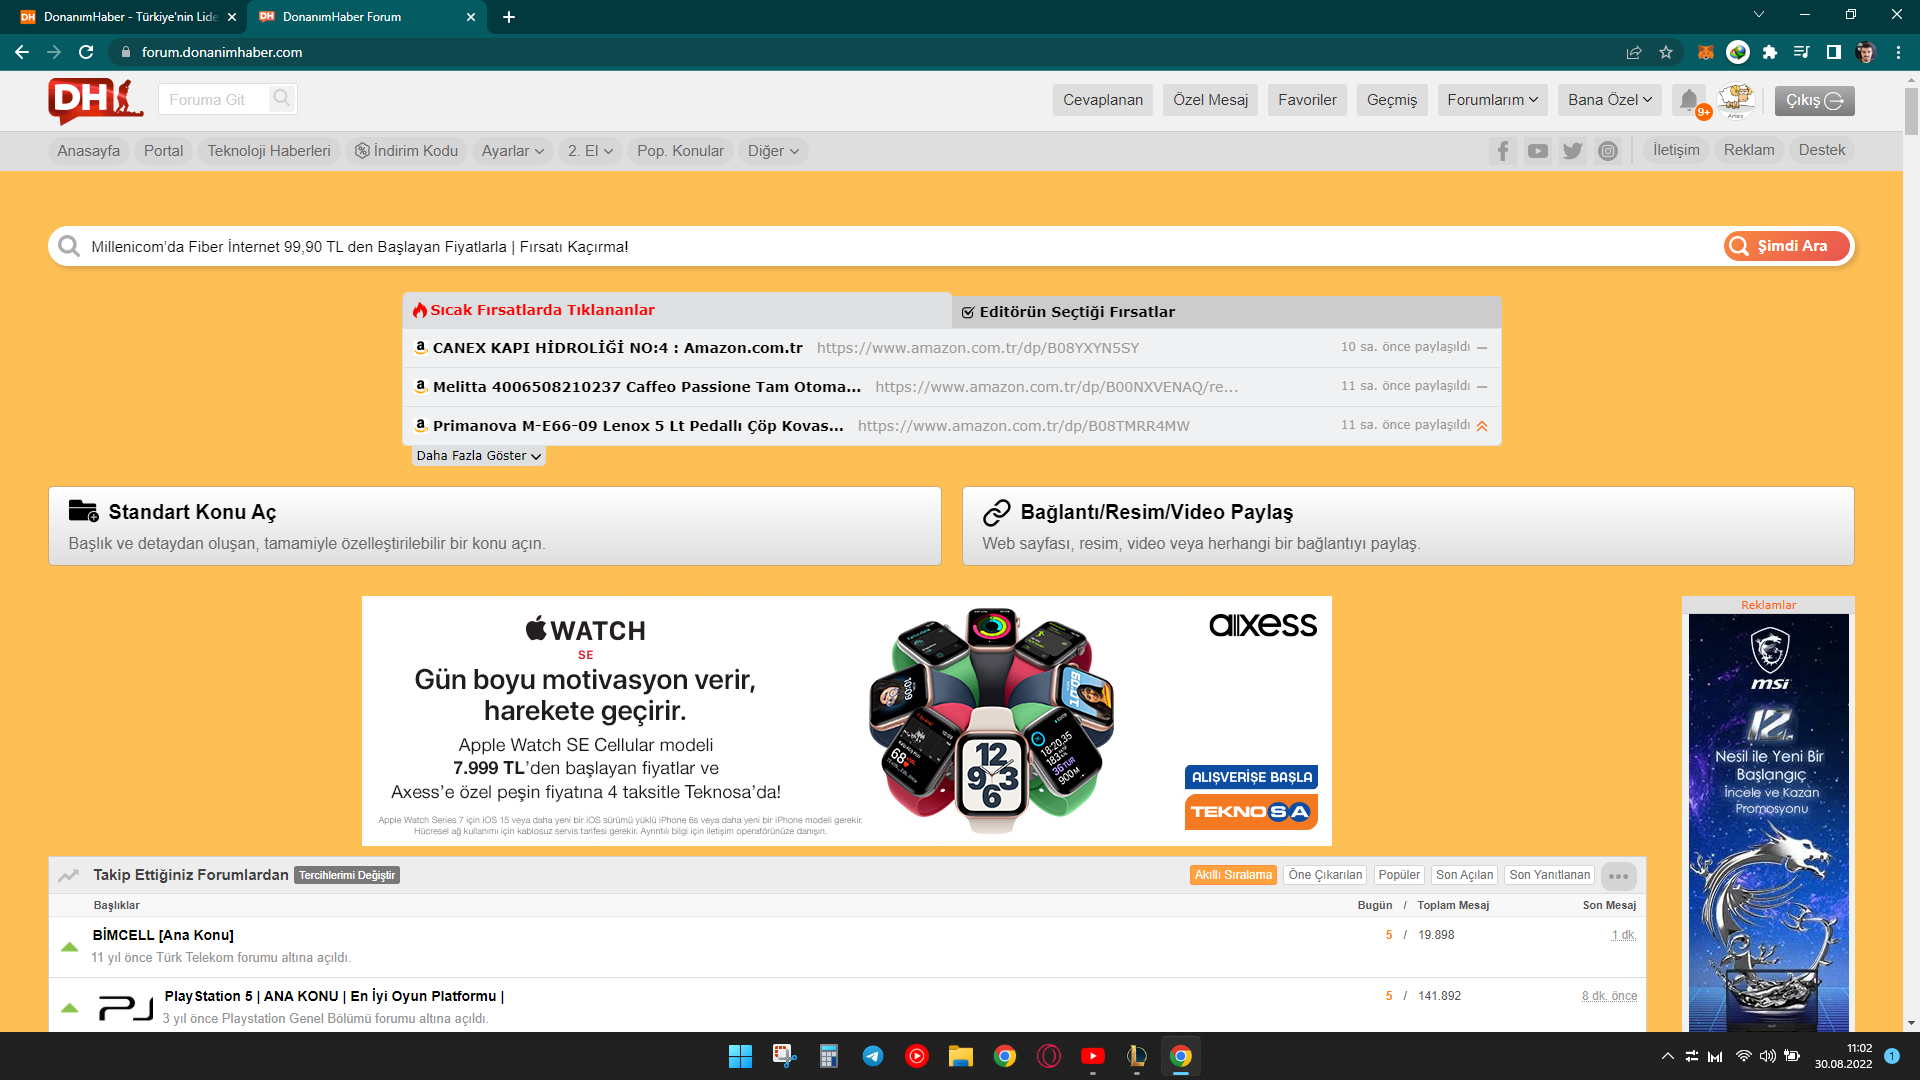
Task: Select the Akıllı Sıralama sorting toggle
Action: (x=1233, y=875)
